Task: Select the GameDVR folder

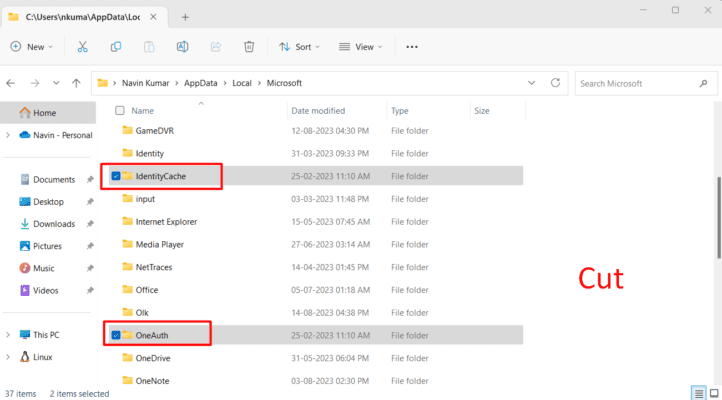Action: tap(154, 131)
